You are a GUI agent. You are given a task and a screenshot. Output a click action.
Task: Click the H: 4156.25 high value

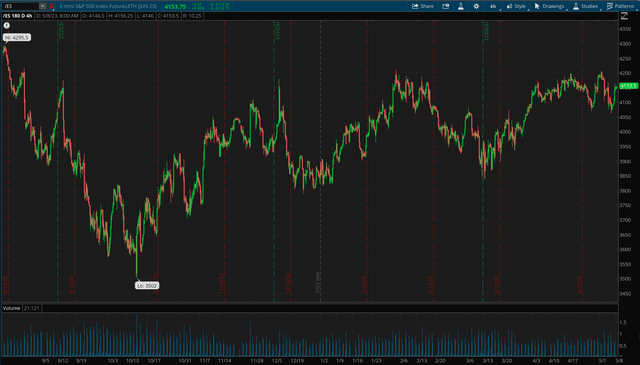pyautogui.click(x=121, y=16)
